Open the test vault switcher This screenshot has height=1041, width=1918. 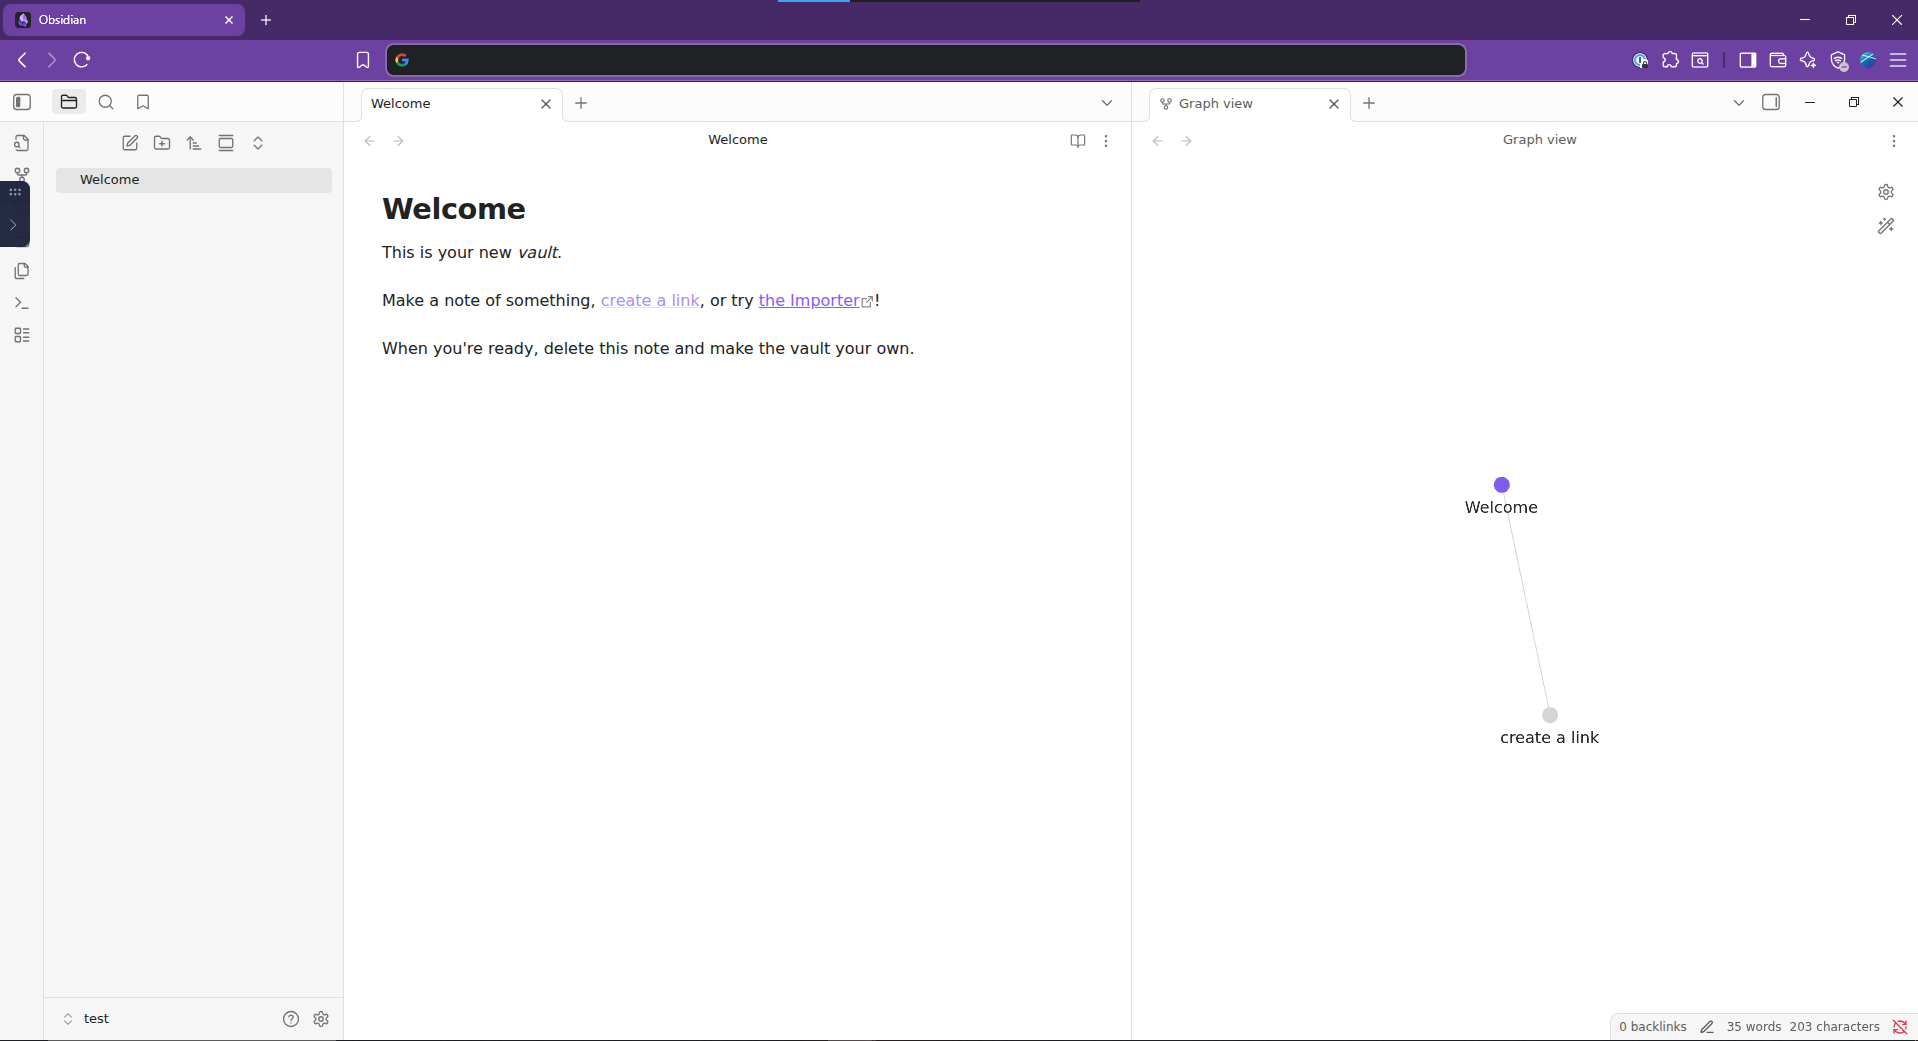86,1019
